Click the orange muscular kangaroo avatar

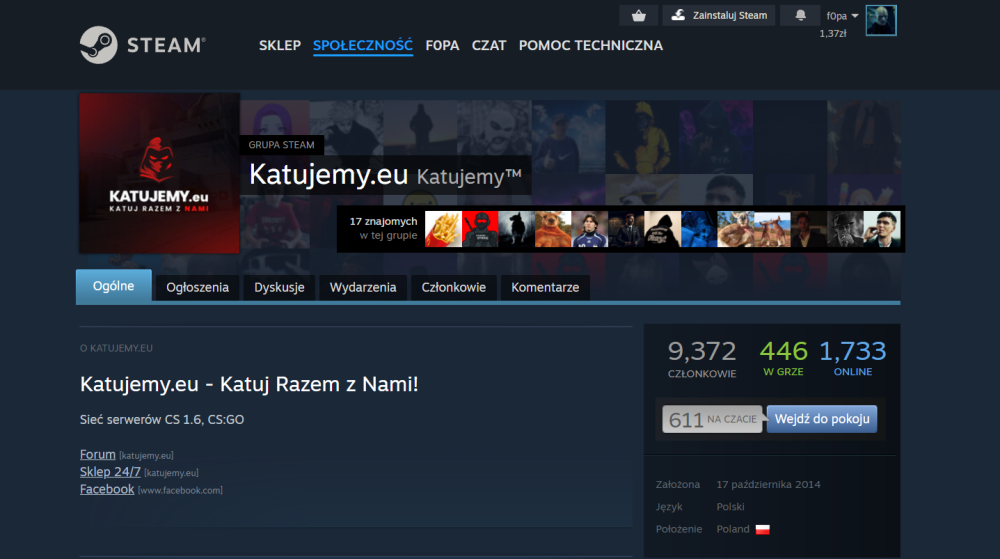pos(553,229)
